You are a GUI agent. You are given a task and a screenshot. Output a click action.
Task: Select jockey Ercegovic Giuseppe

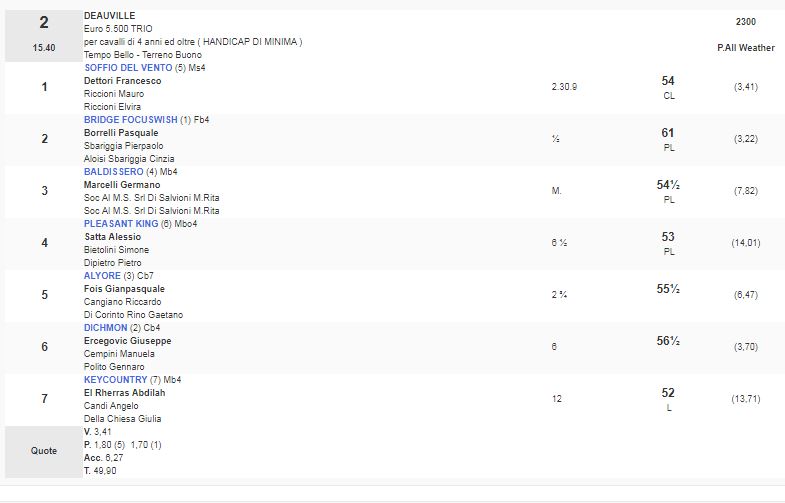tap(127, 341)
